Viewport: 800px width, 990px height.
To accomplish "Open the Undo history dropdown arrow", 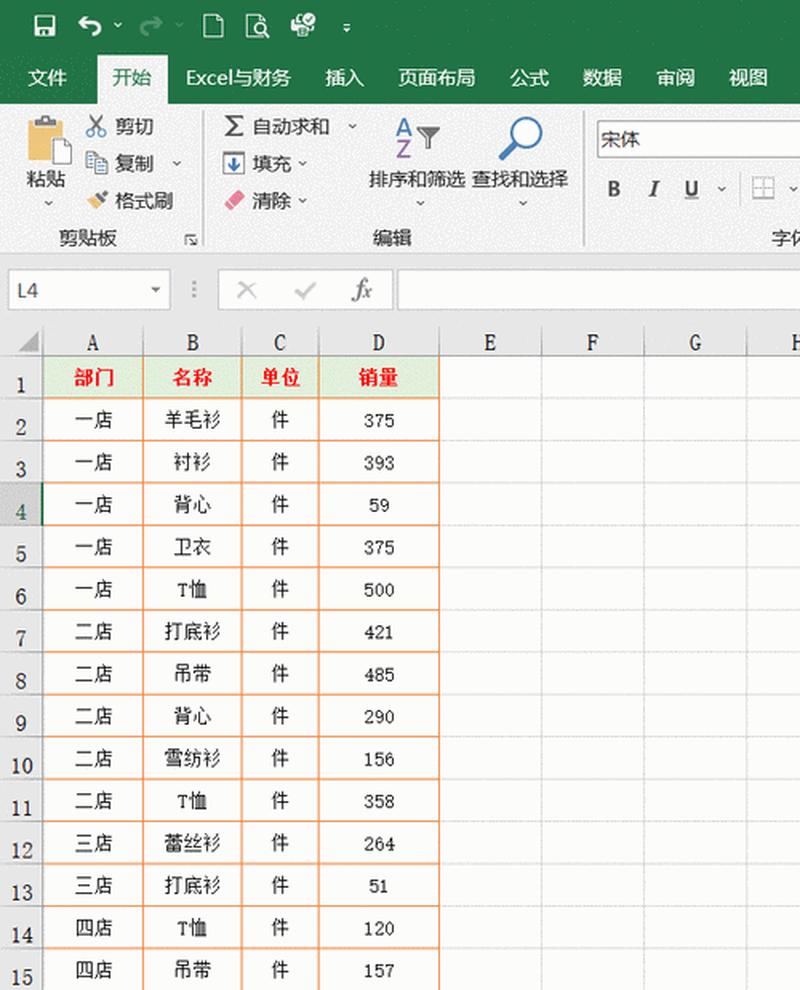I will click(x=118, y=26).
